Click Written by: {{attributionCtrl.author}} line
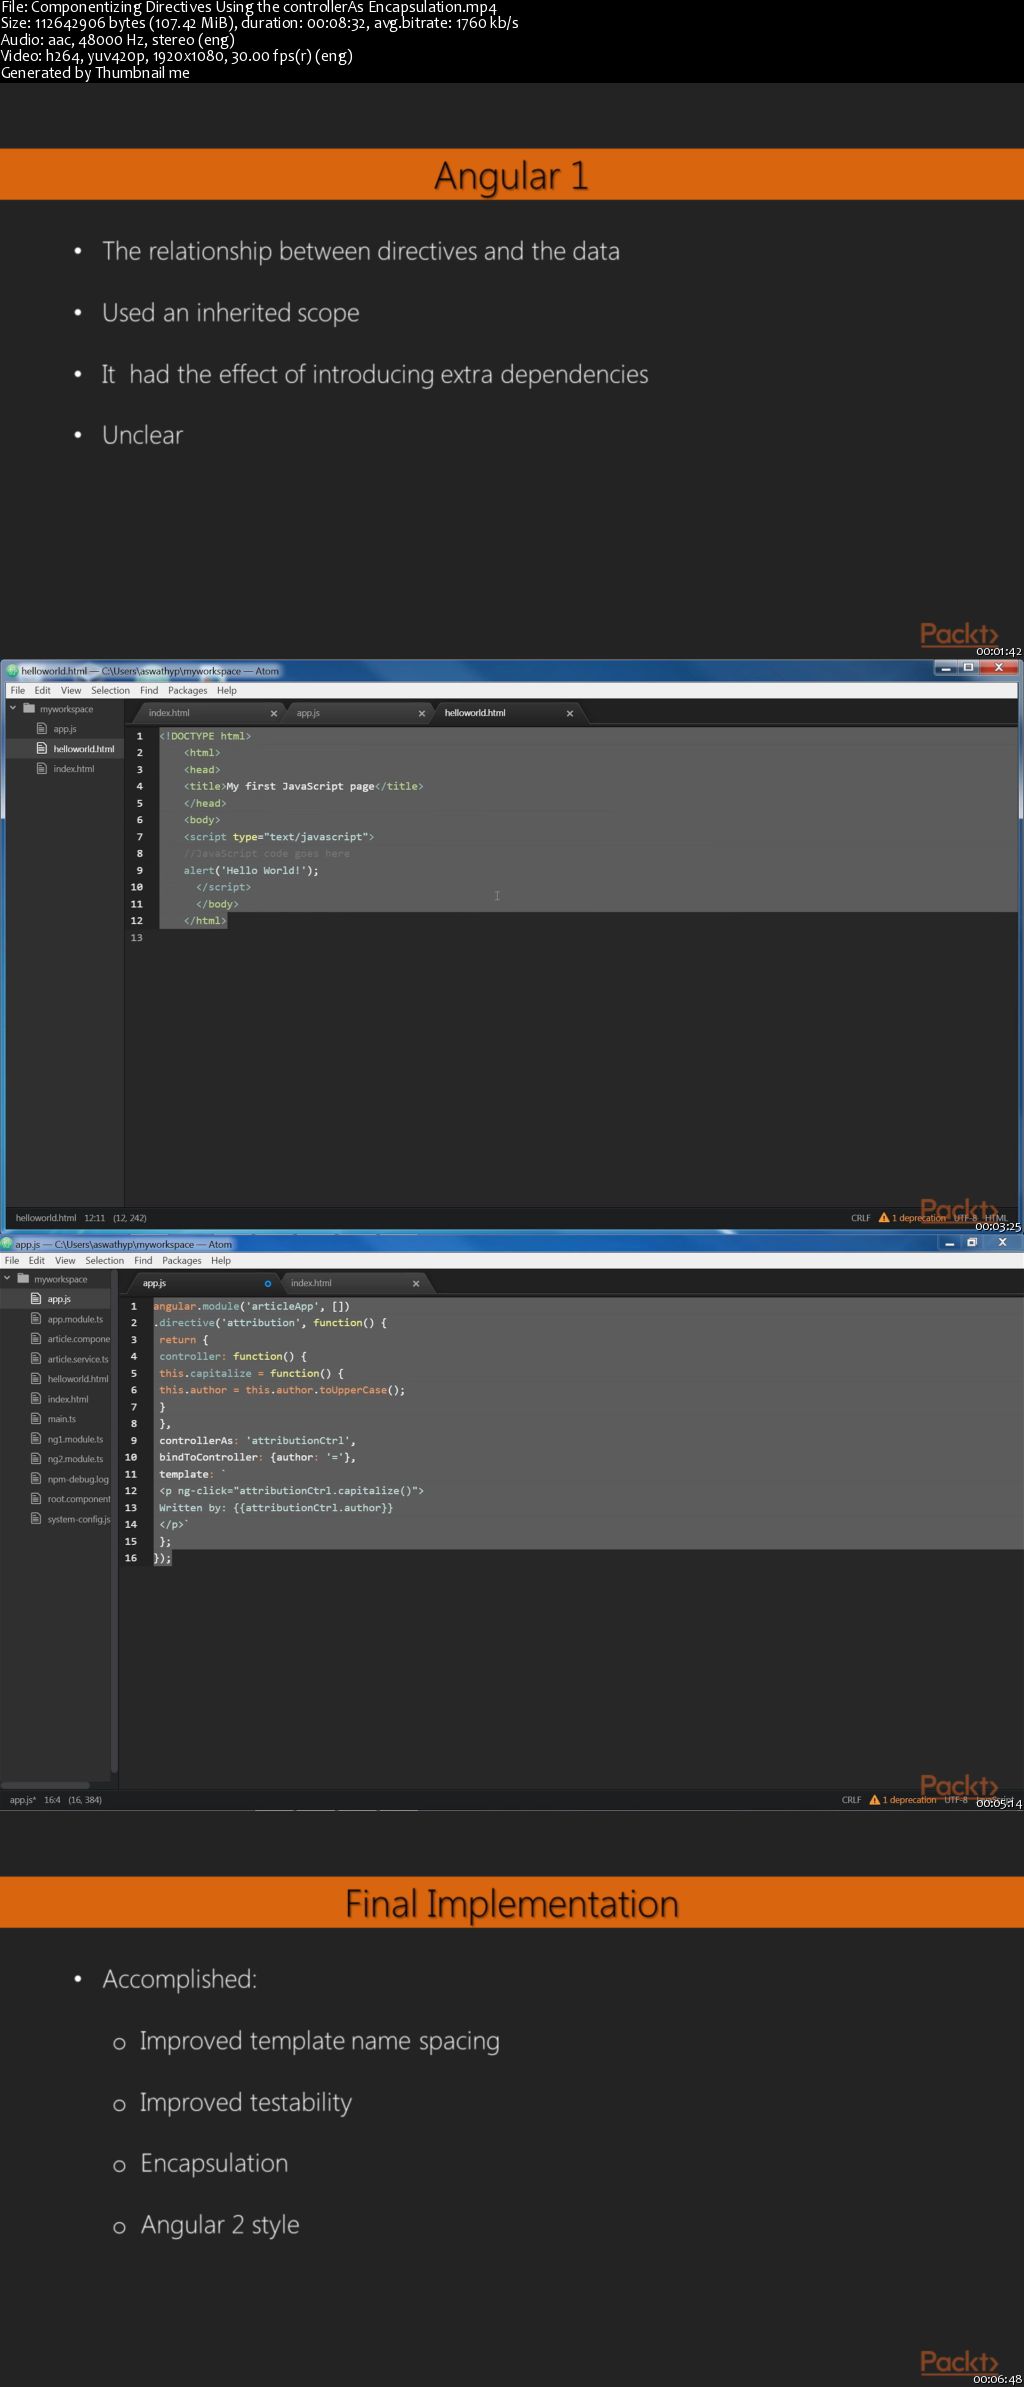This screenshot has width=1024, height=2387. tap(276, 1507)
